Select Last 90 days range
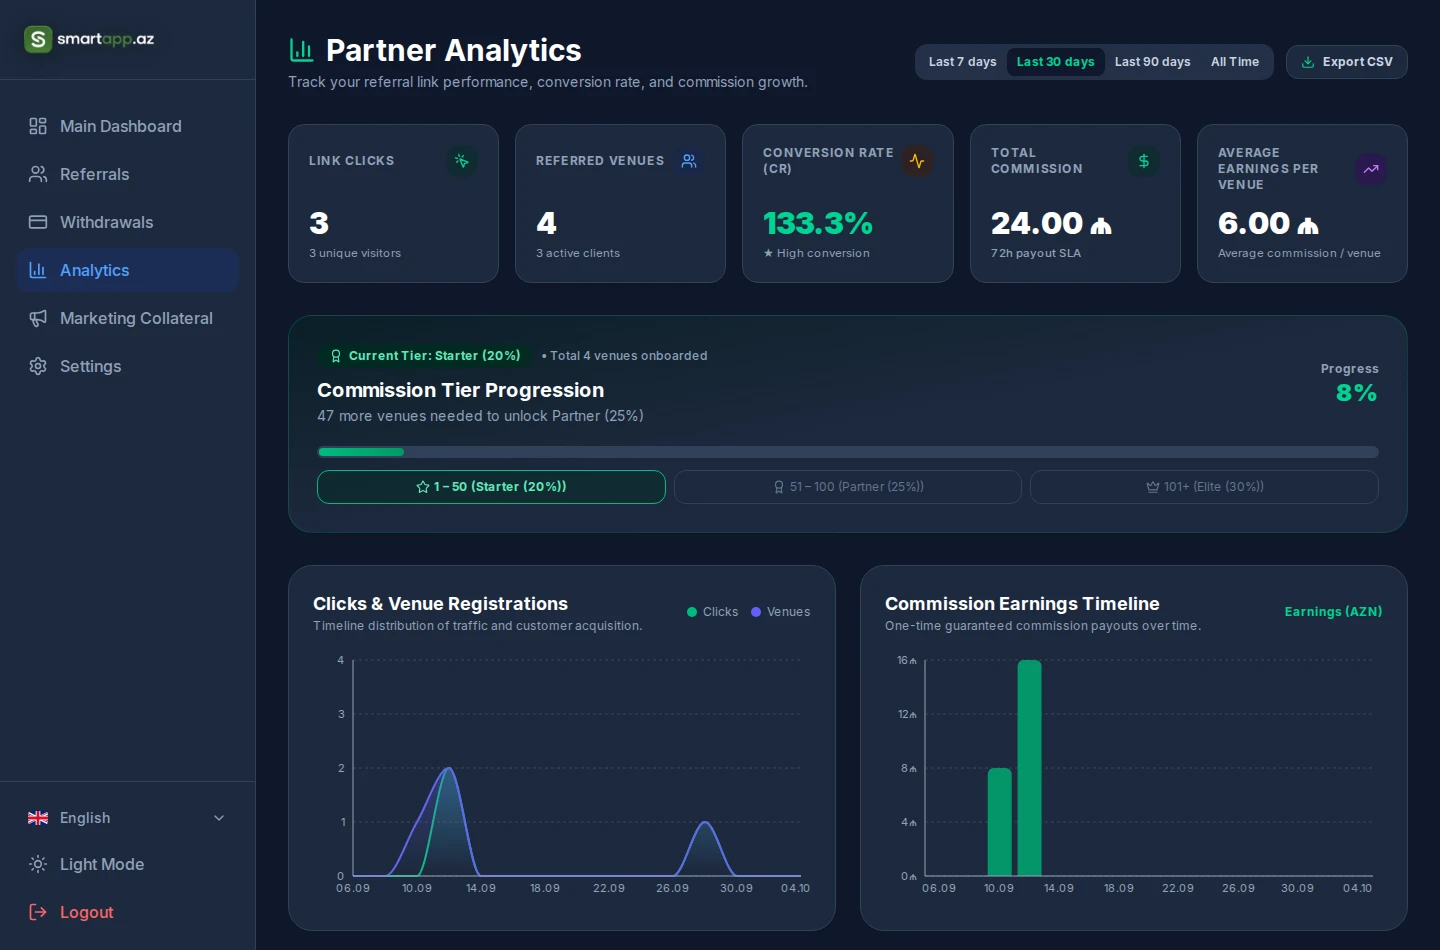 pyautogui.click(x=1152, y=62)
